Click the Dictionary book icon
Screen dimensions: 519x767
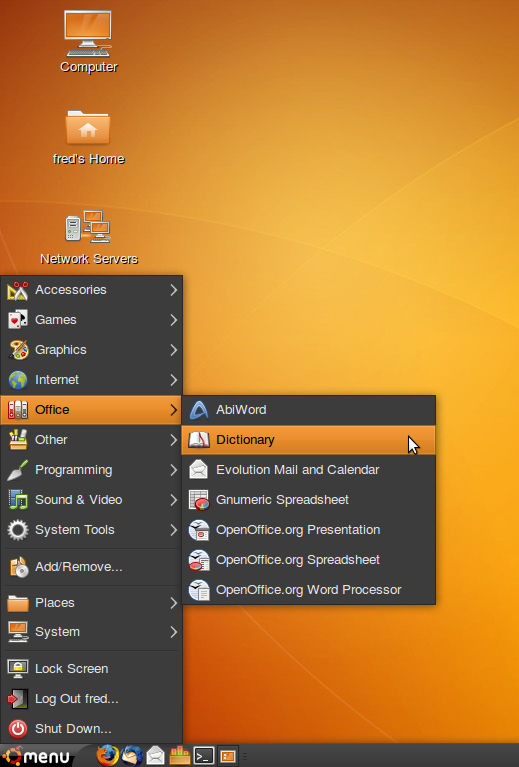199,440
